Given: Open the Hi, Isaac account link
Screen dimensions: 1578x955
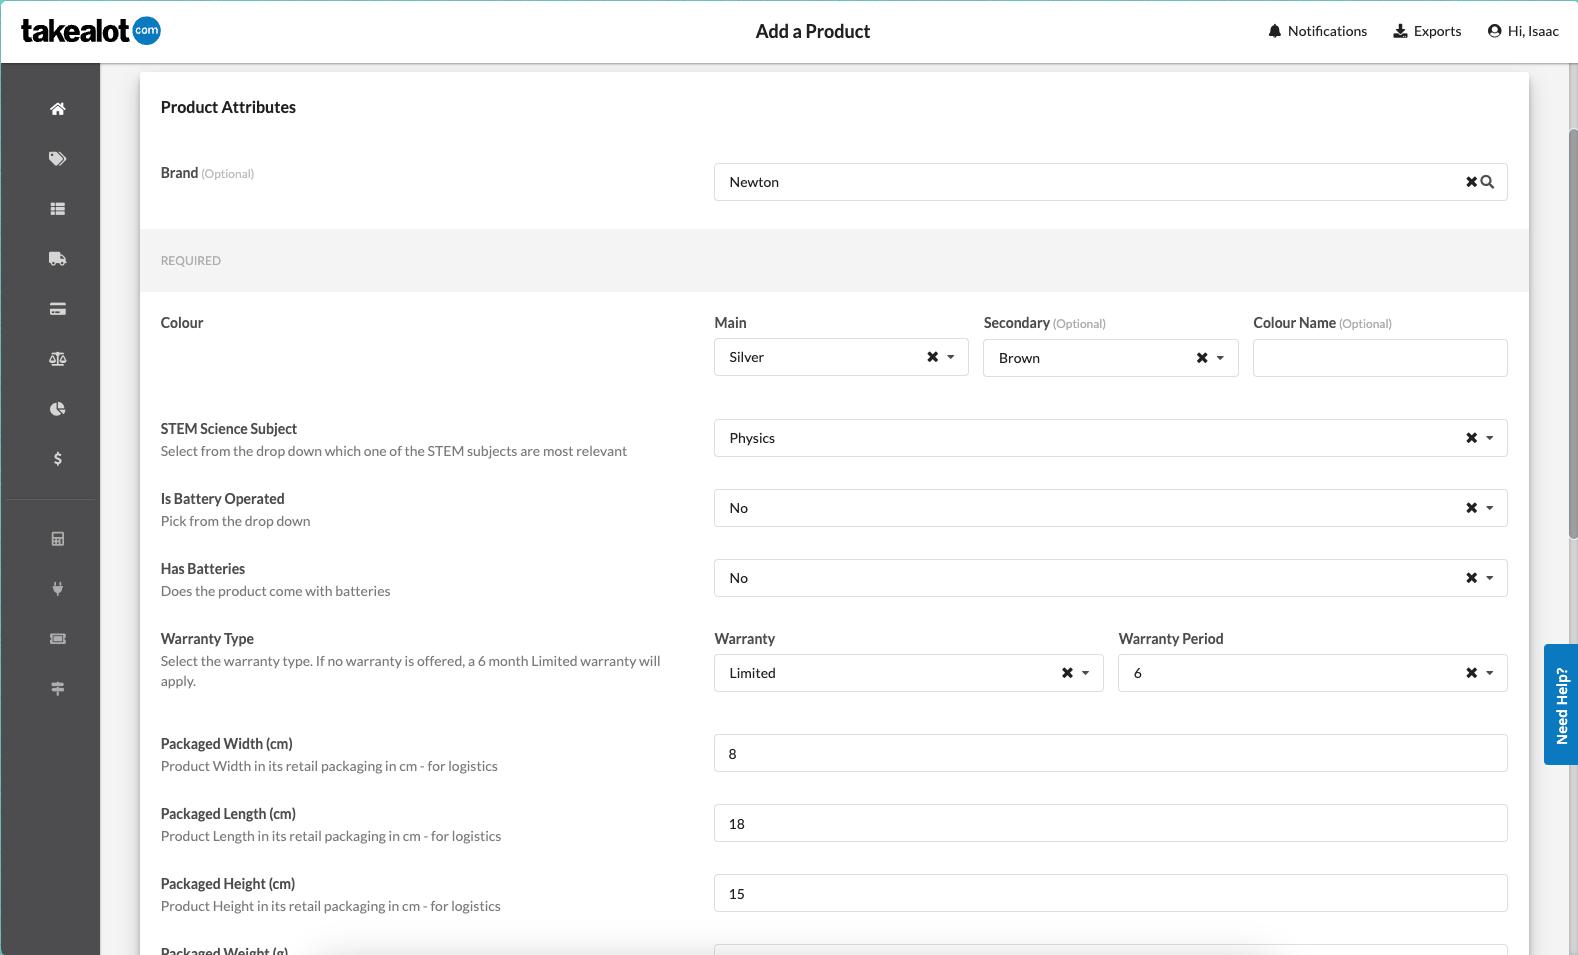Looking at the screenshot, I should click(1523, 31).
